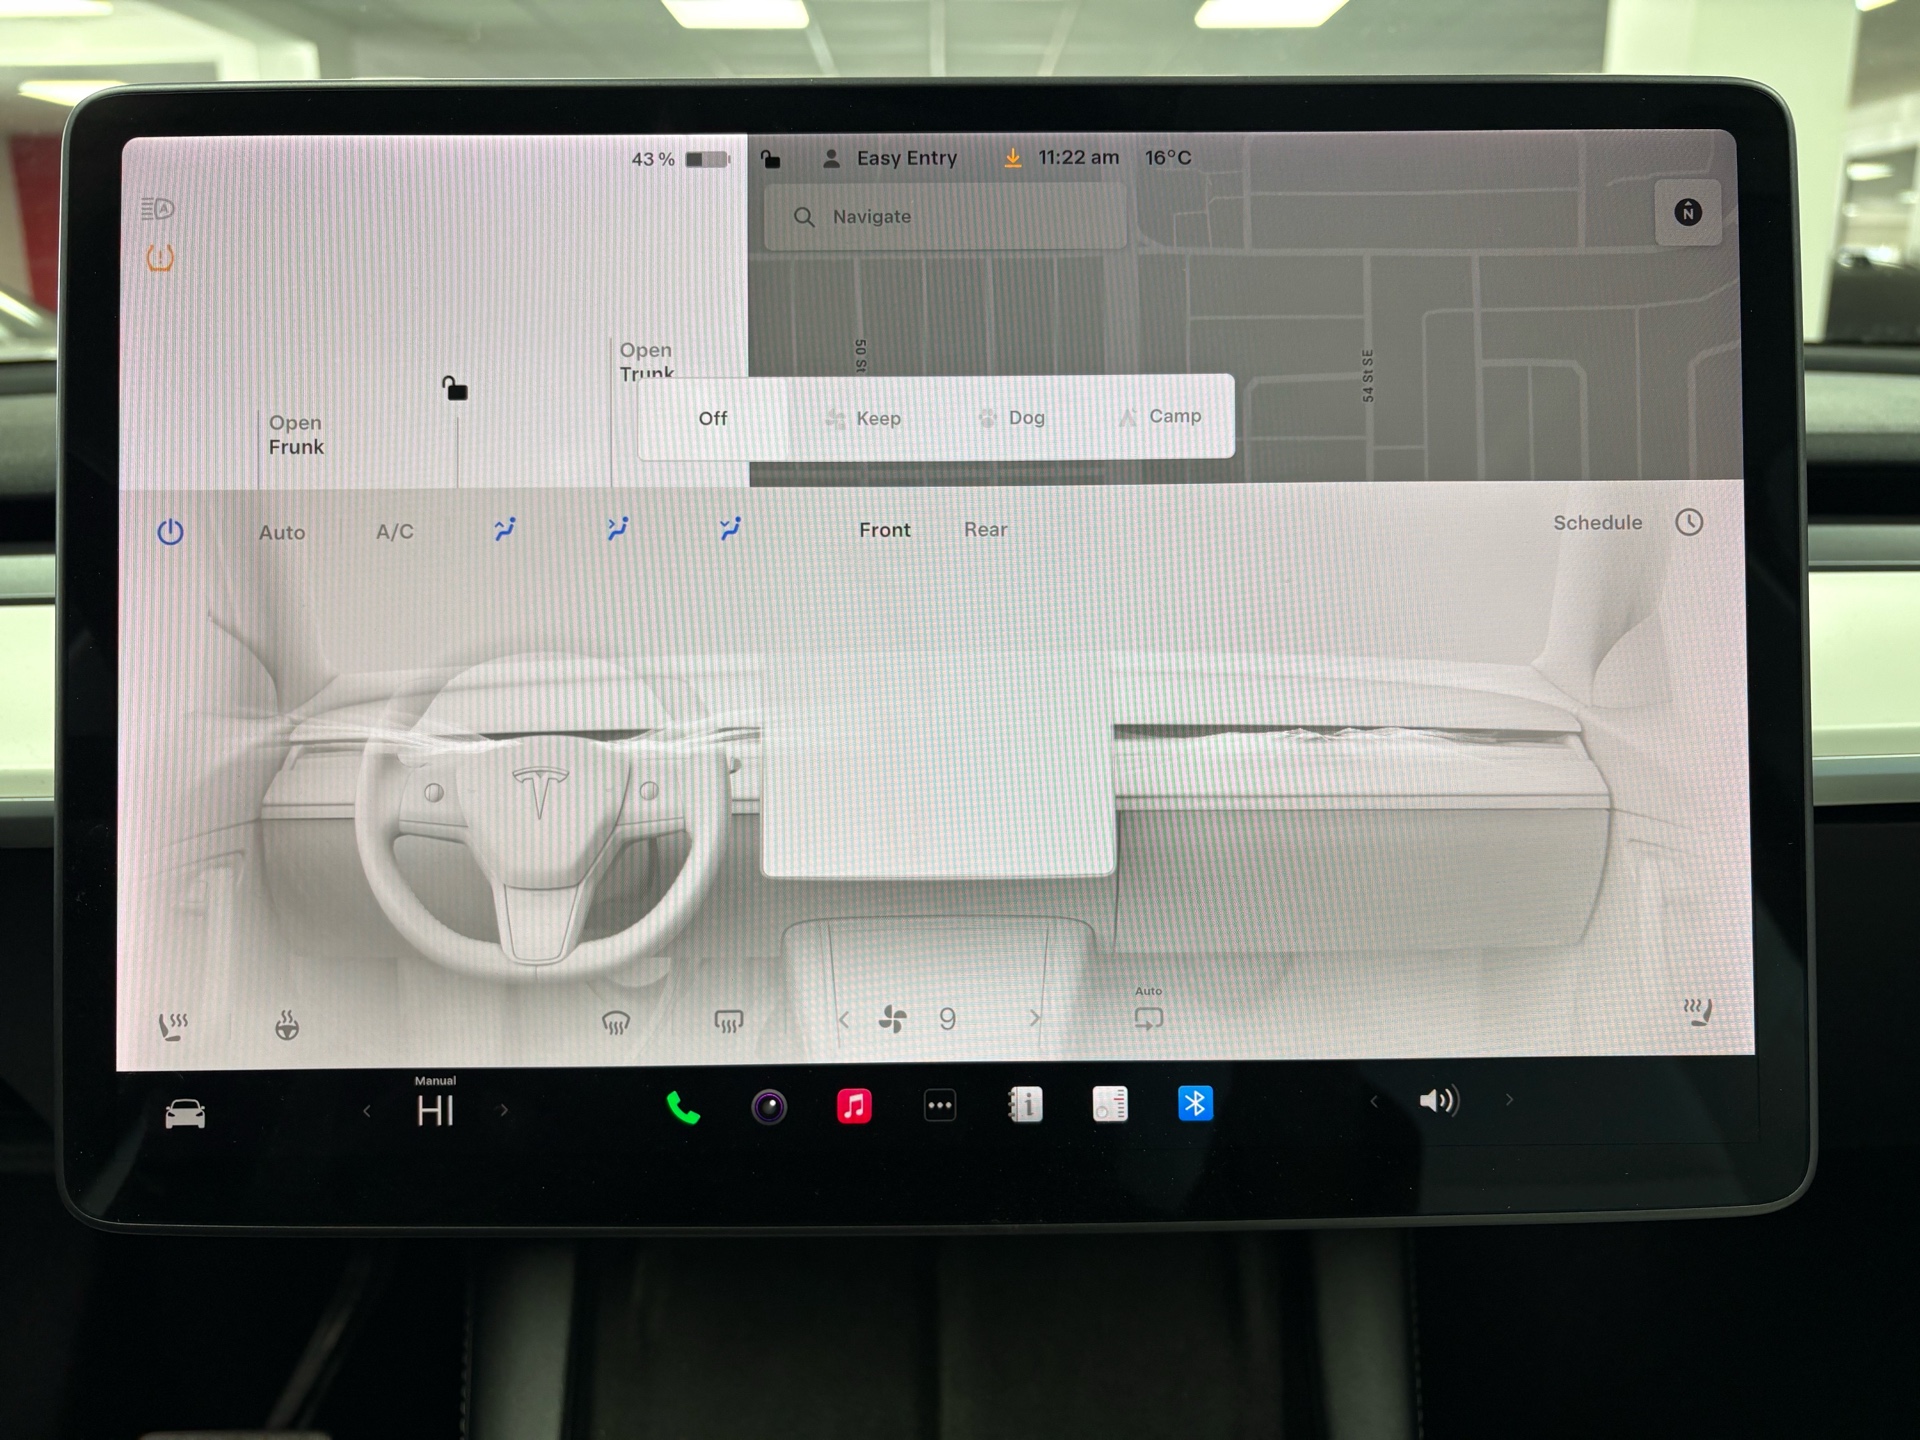Viewport: 1920px width, 1440px height.
Task: Tap the 16°C outside temperature
Action: click(1168, 157)
